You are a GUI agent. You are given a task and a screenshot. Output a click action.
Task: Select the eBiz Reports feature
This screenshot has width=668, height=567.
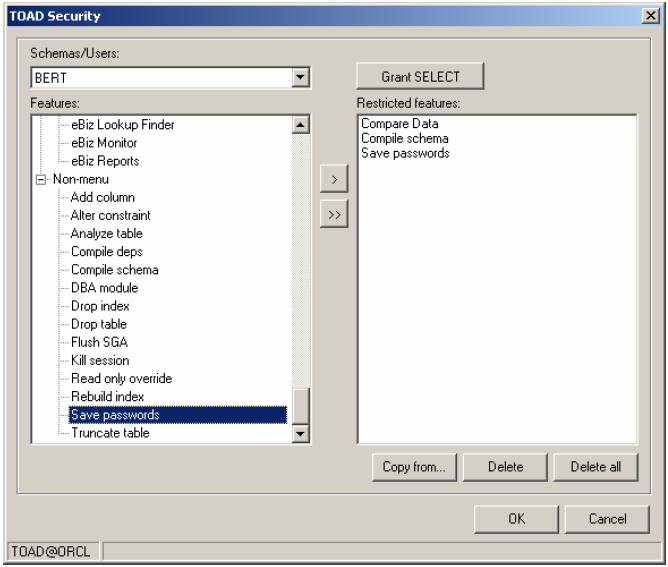pyautogui.click(x=105, y=161)
